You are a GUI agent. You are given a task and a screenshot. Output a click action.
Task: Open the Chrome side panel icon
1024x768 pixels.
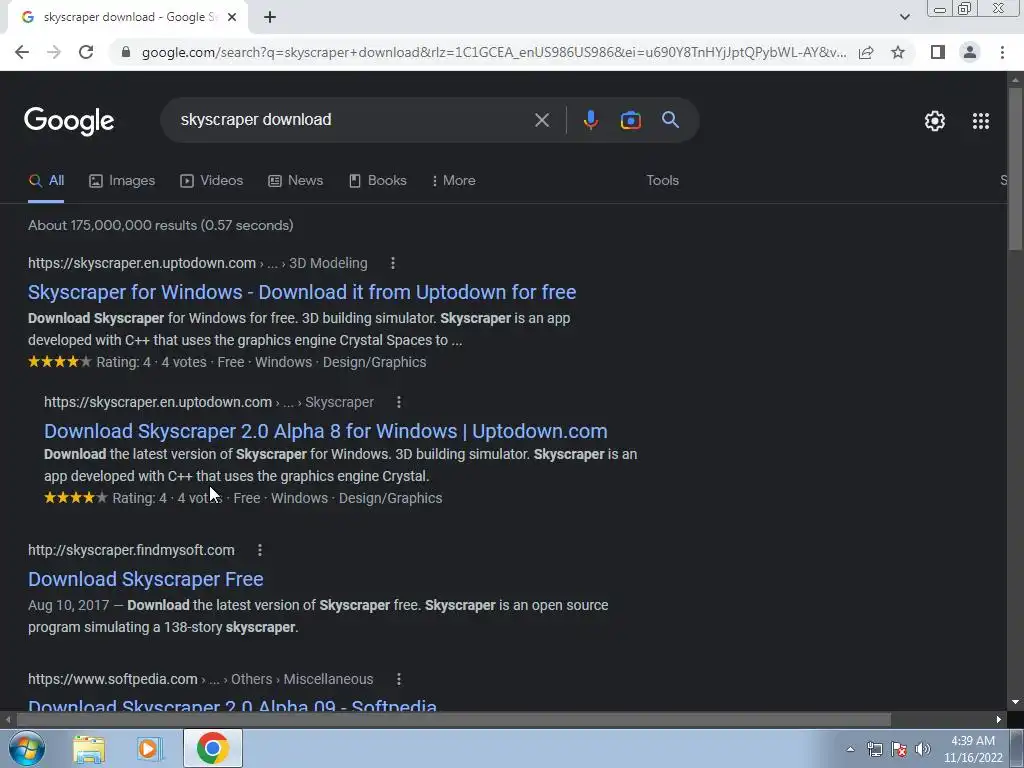point(938,52)
